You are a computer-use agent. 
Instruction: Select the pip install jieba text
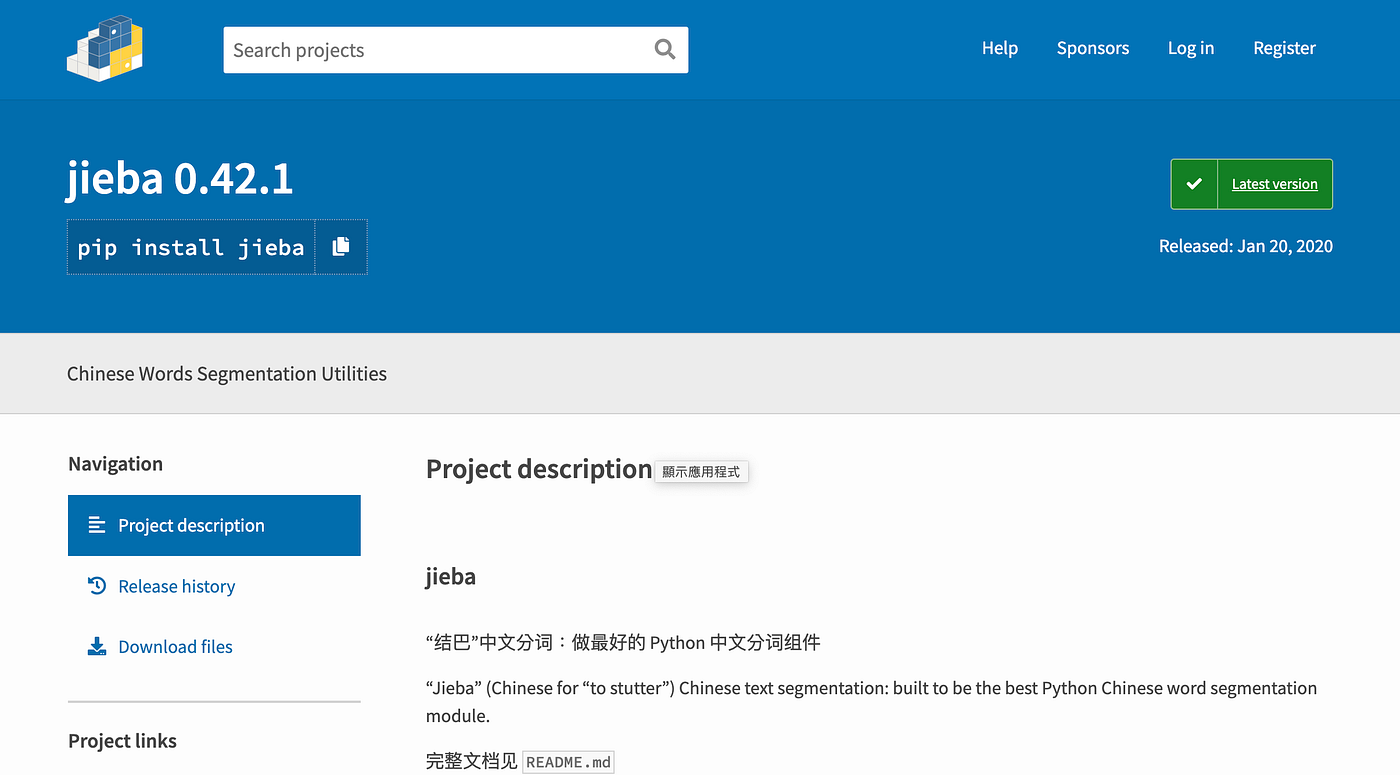[x=191, y=247]
